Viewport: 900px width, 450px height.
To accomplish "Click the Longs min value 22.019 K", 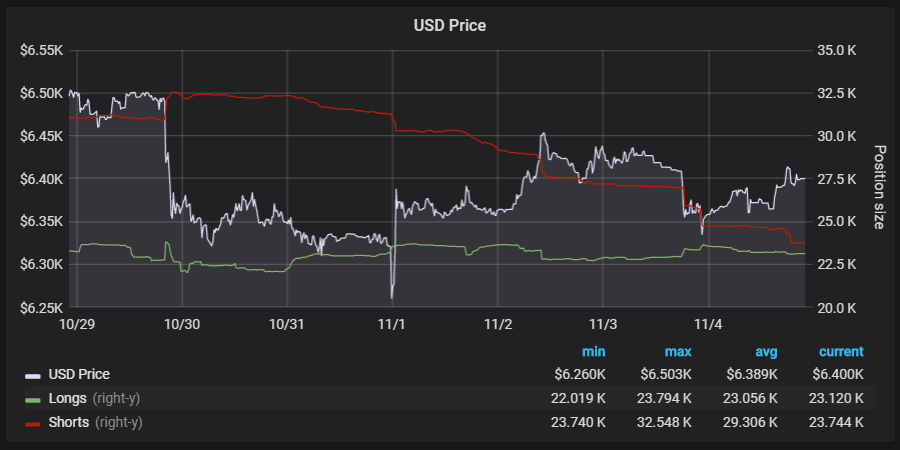I will [x=578, y=398].
